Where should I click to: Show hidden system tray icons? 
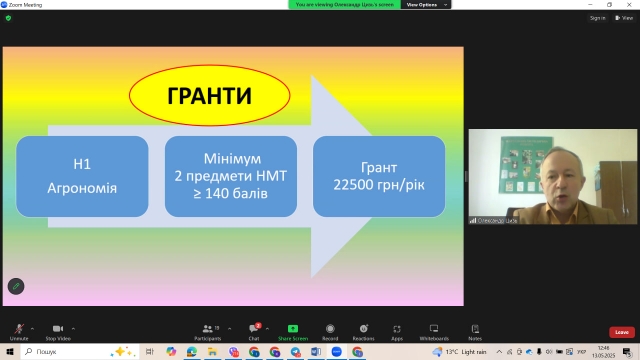[x=499, y=351]
